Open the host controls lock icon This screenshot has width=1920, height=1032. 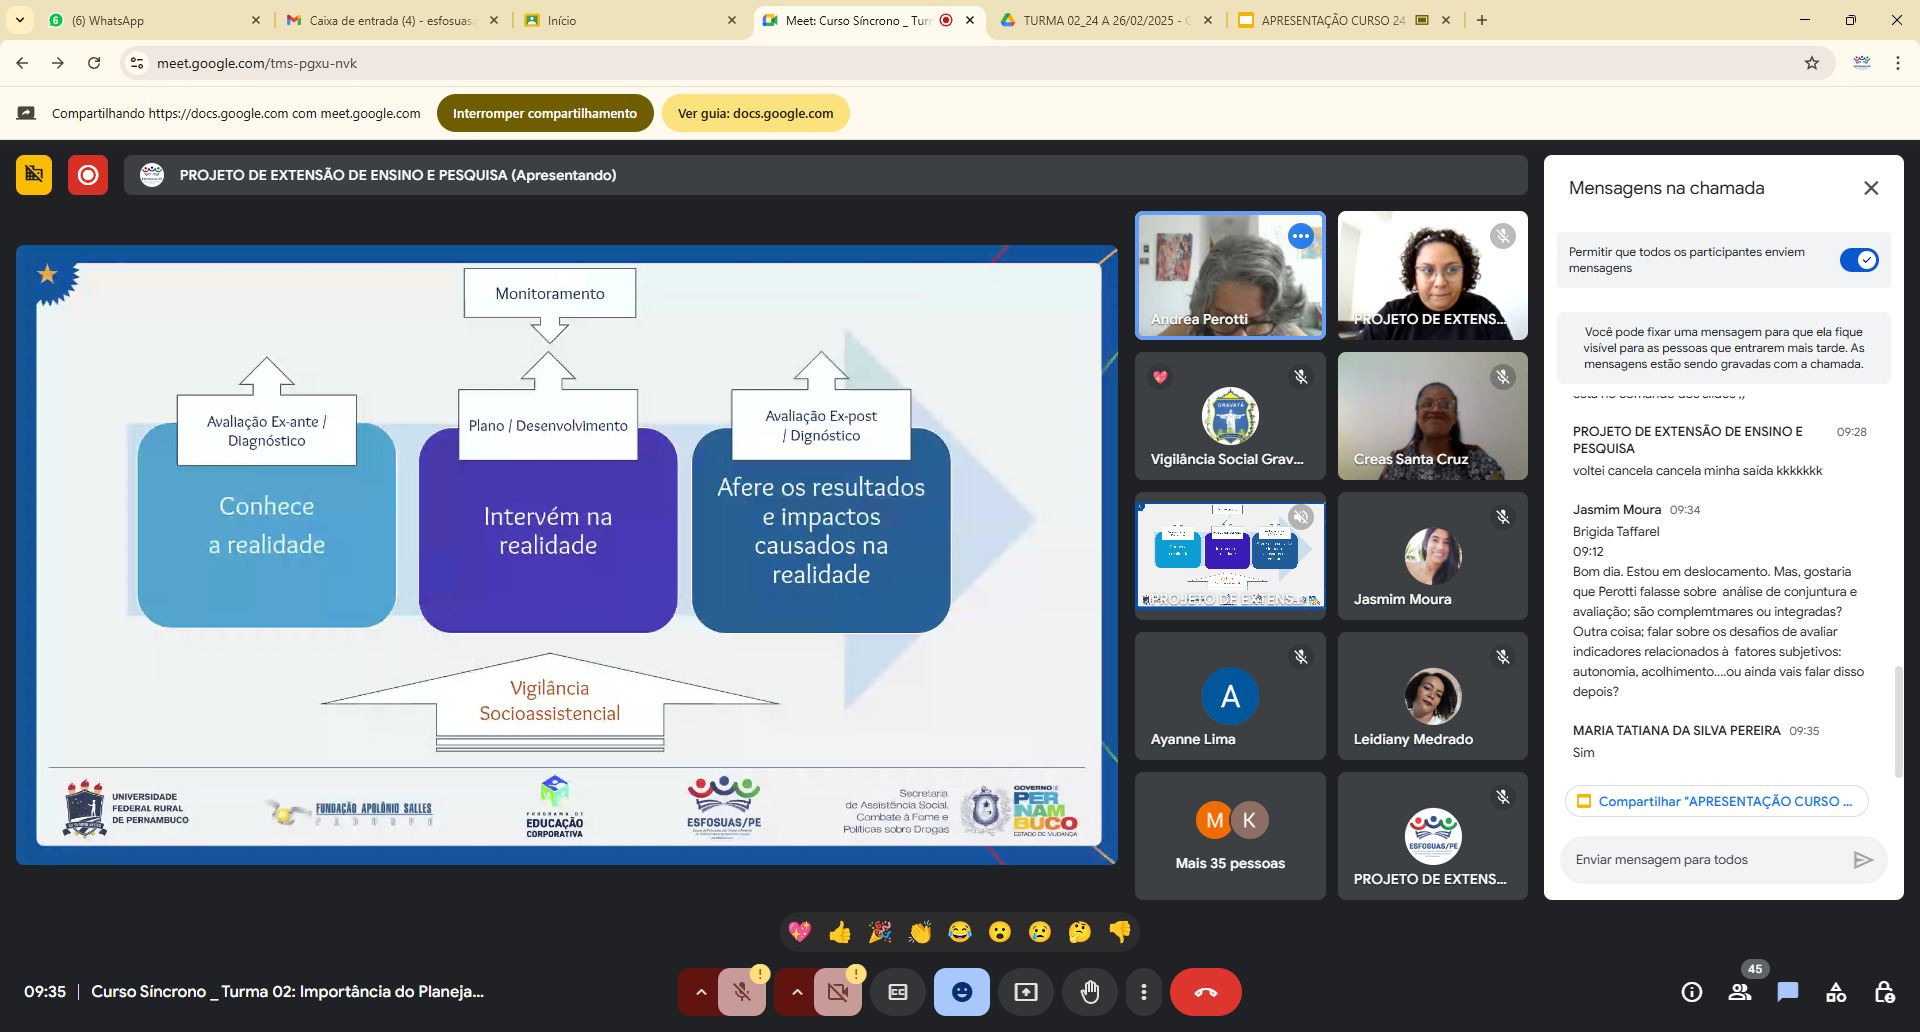(x=1884, y=992)
